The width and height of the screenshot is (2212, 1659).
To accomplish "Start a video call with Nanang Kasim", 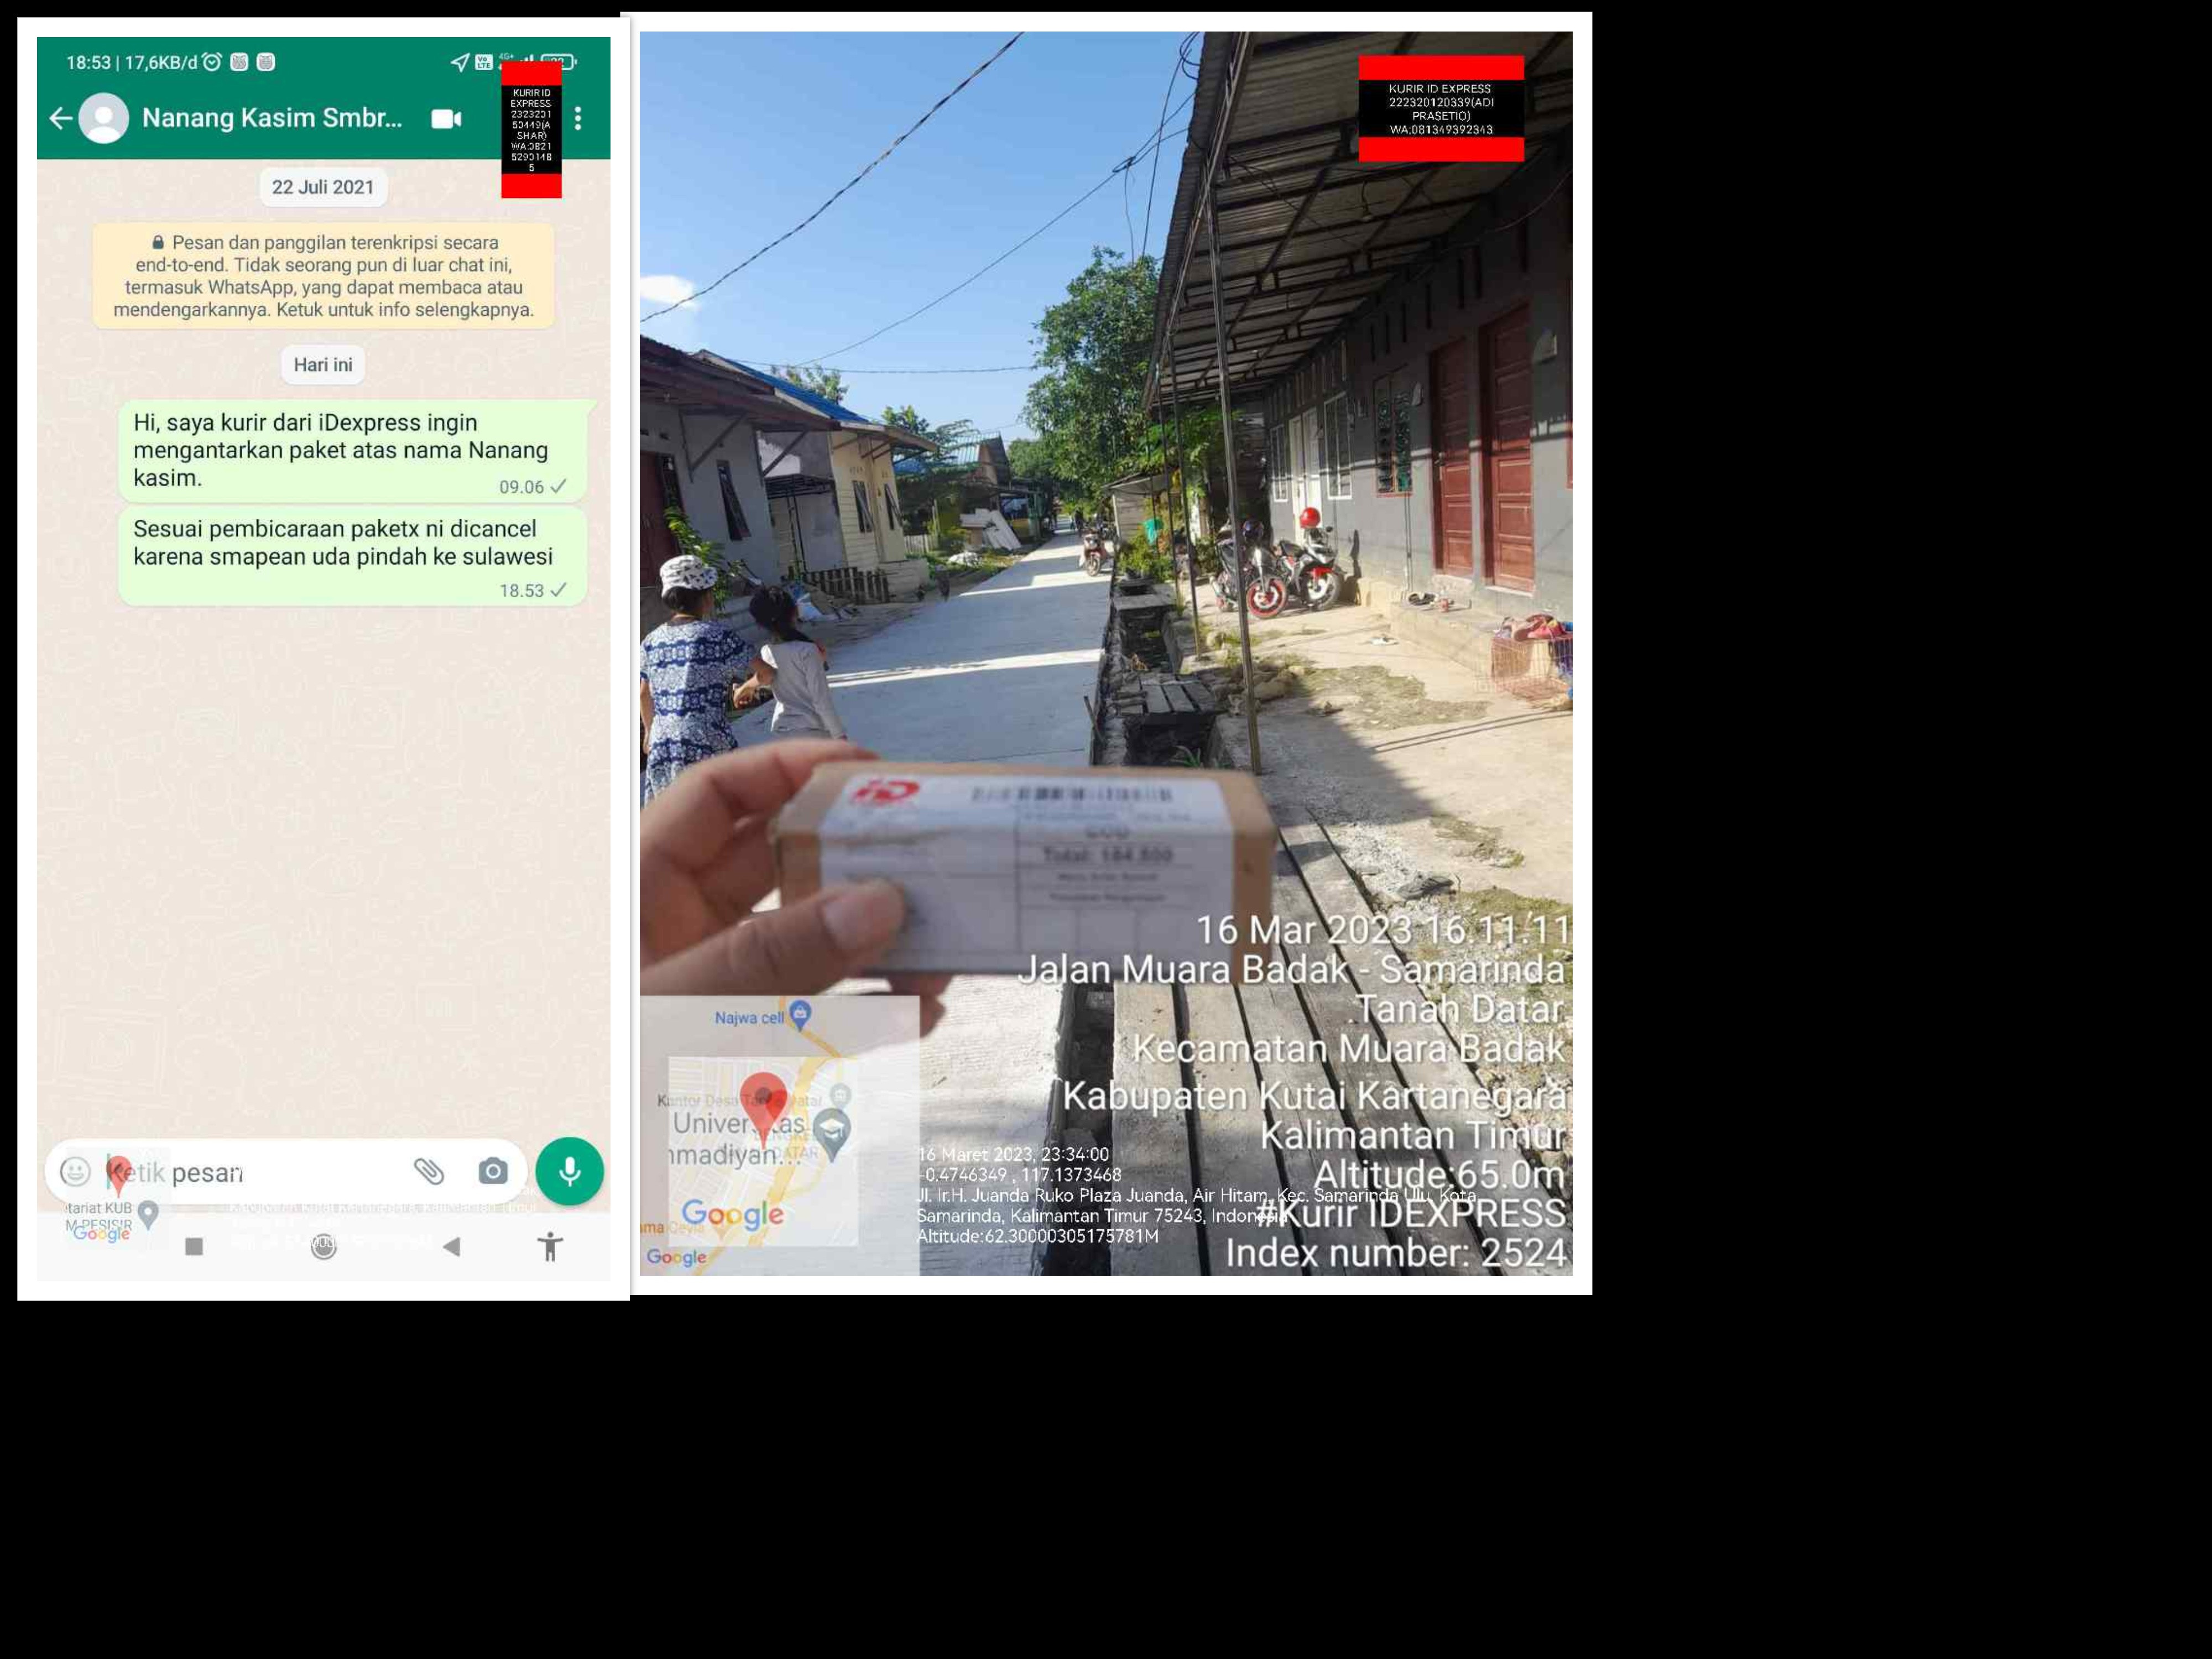I will tap(446, 119).
